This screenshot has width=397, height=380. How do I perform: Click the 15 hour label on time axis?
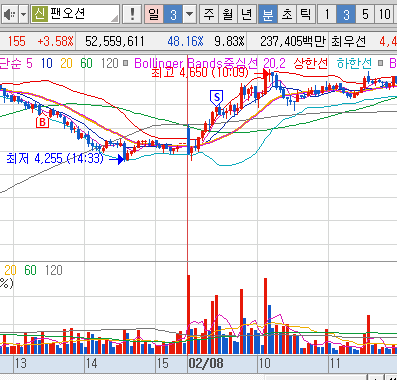click(162, 363)
